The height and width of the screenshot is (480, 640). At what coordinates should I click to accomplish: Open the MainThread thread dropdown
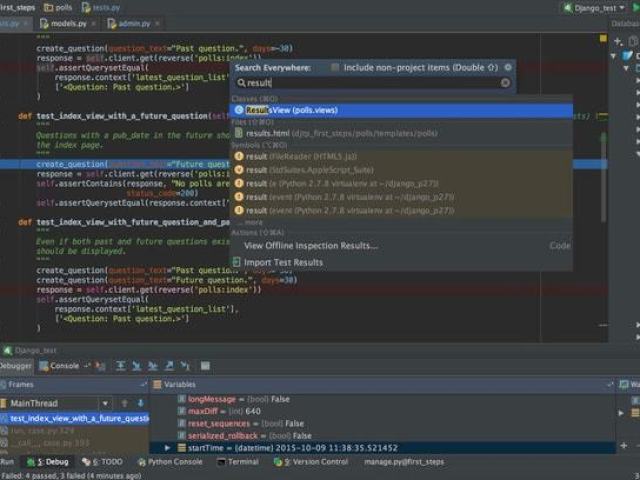[x=105, y=403]
